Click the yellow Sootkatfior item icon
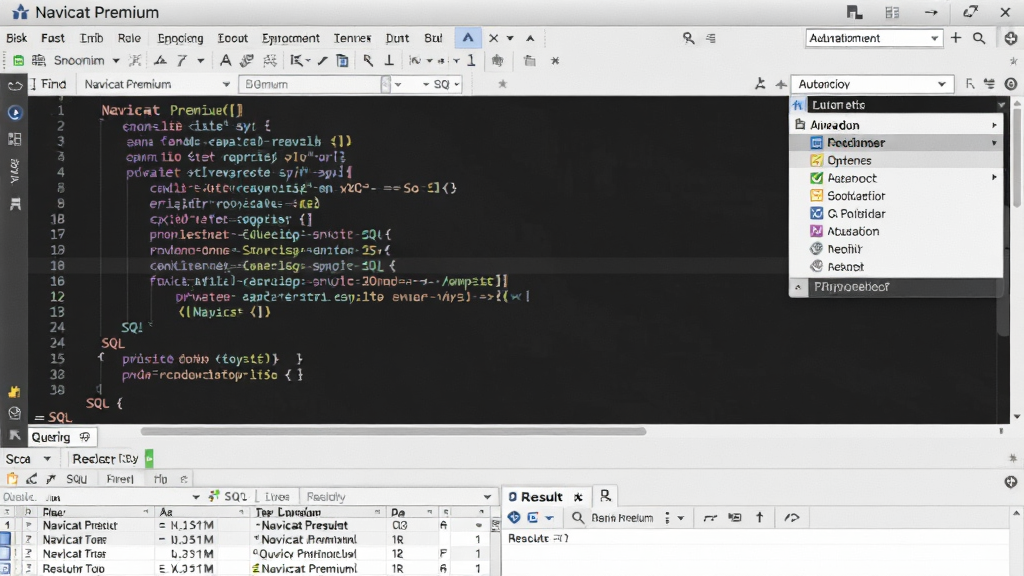This screenshot has width=1024, height=576. click(x=816, y=195)
